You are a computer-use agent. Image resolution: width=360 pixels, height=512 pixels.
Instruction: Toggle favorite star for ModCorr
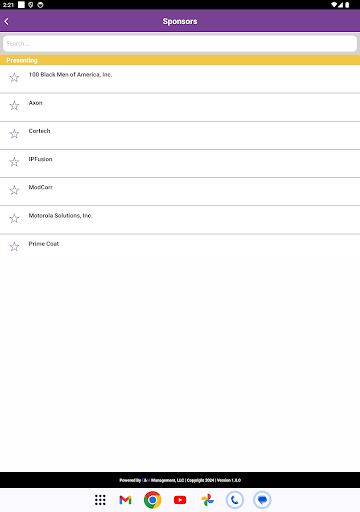[x=14, y=190]
